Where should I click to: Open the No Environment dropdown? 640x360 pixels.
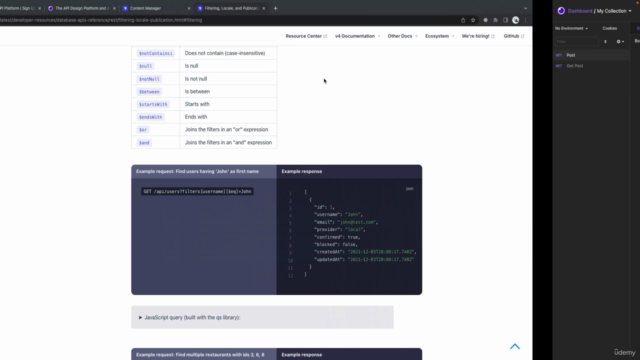[571, 29]
